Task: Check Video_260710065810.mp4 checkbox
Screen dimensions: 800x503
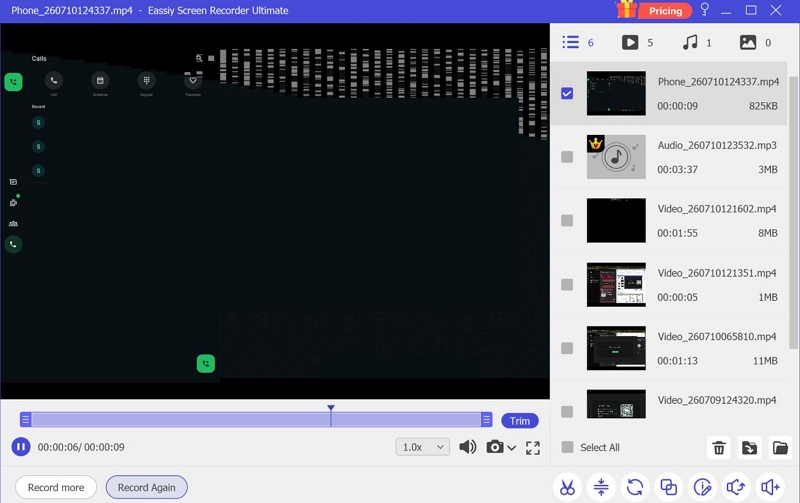Action: [x=567, y=348]
